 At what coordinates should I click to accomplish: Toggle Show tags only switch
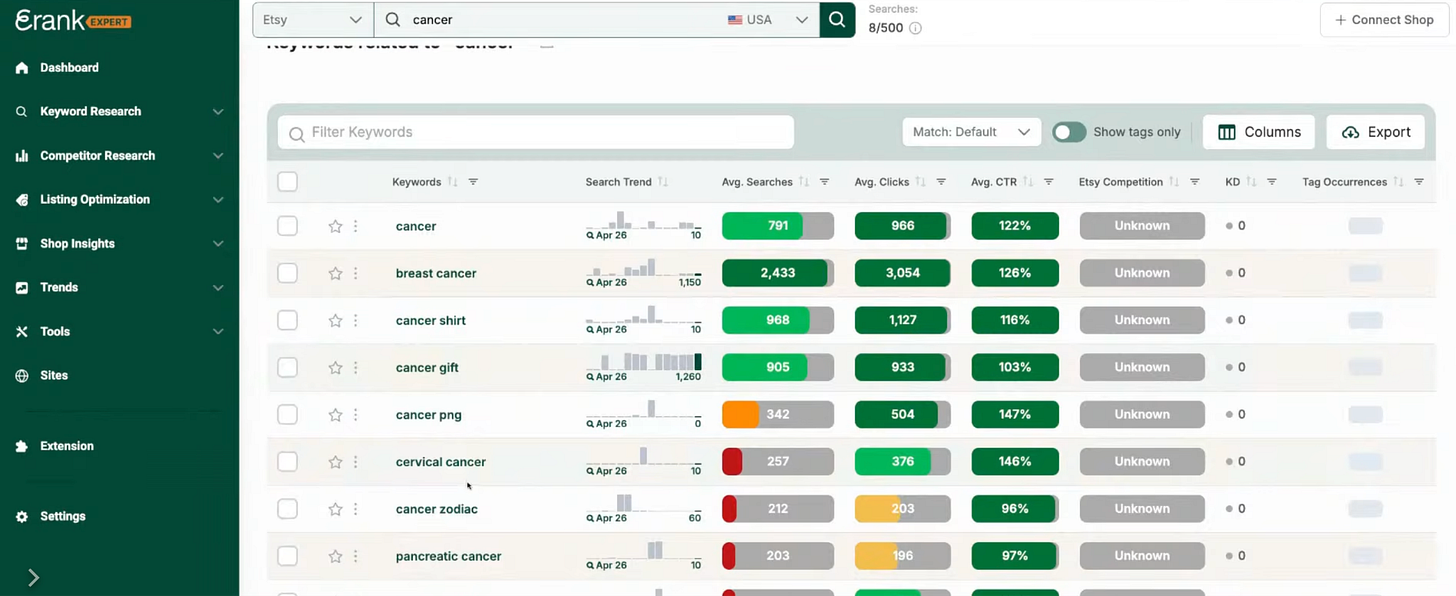1069,132
